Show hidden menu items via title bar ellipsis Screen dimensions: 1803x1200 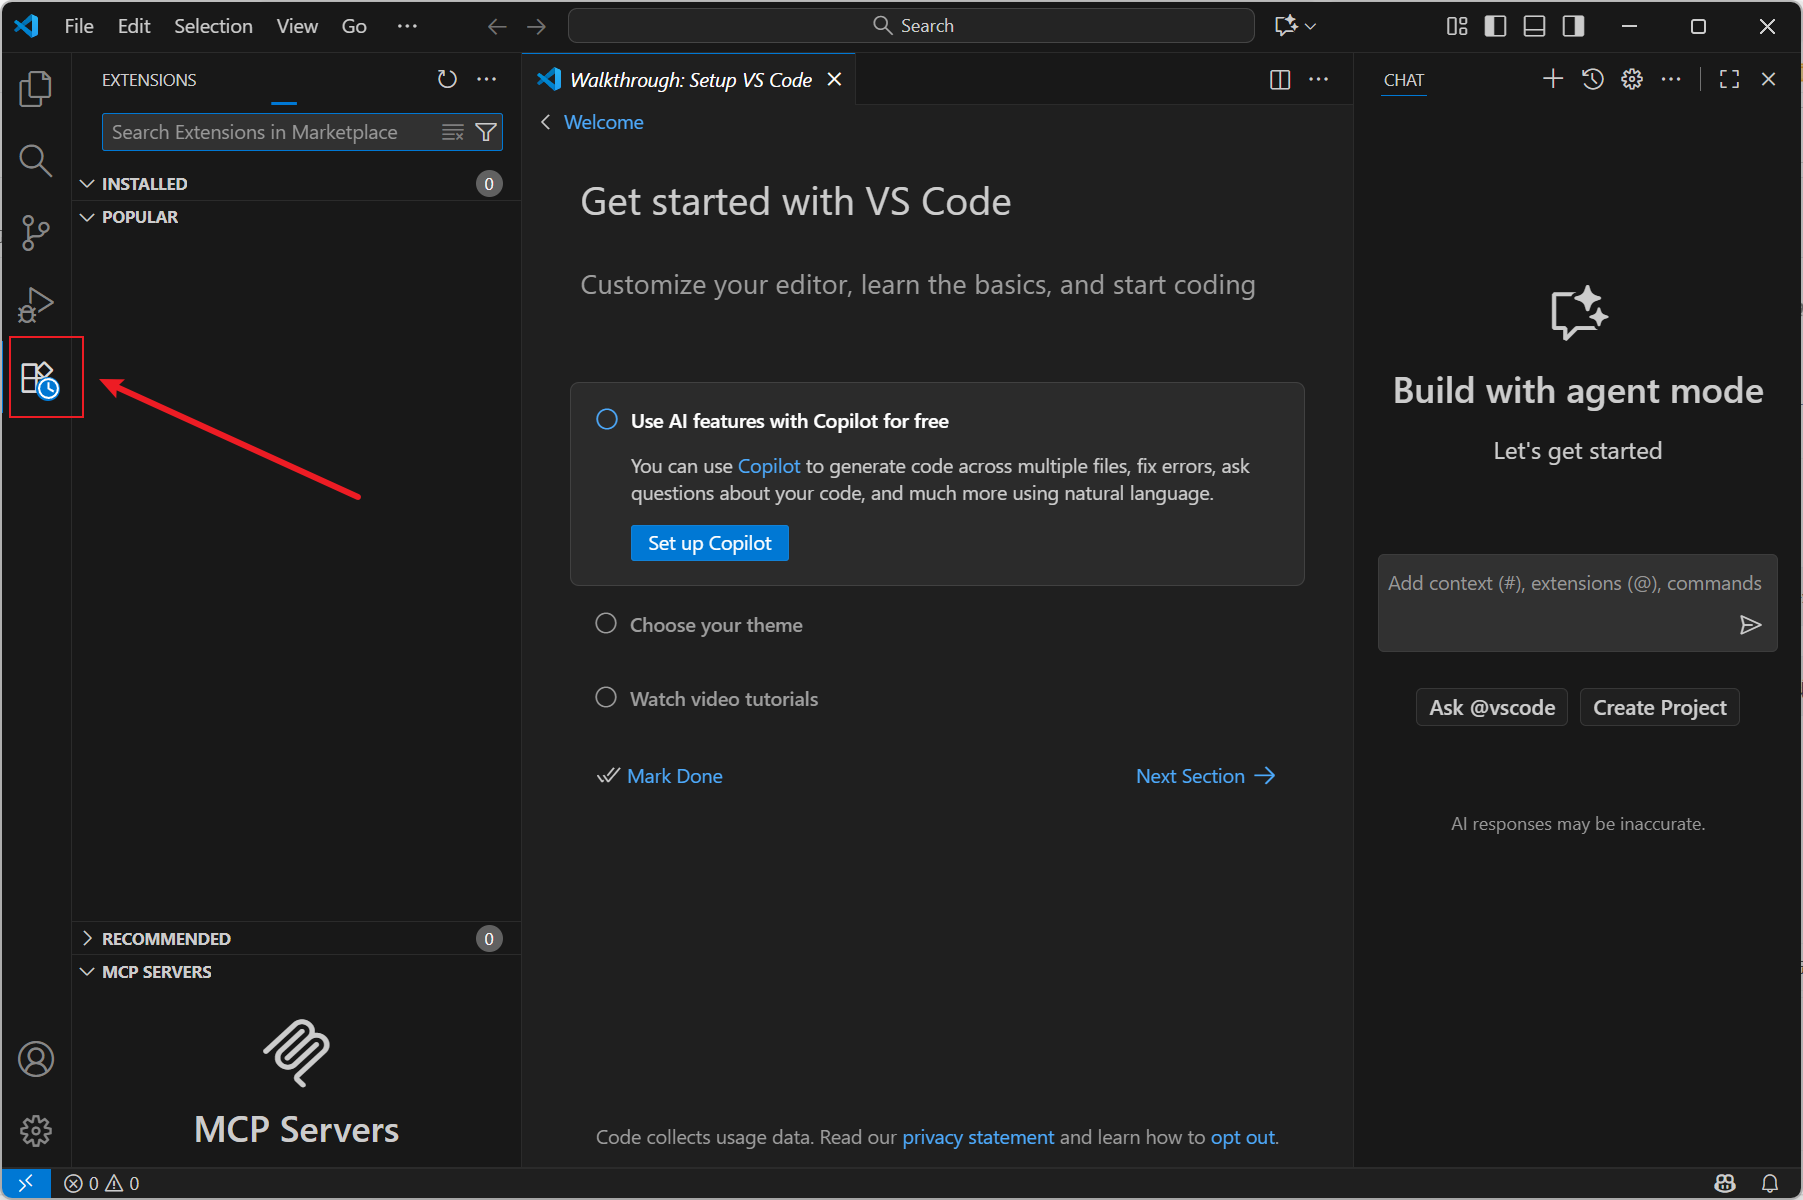(x=407, y=26)
